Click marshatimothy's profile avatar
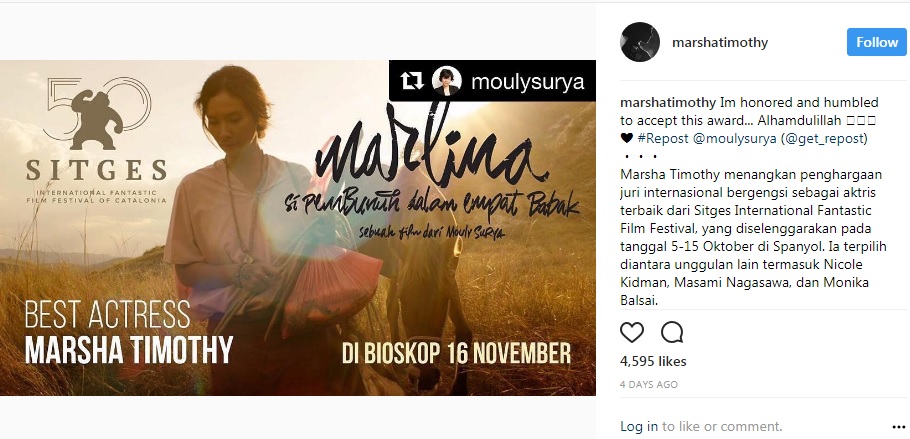 click(640, 42)
